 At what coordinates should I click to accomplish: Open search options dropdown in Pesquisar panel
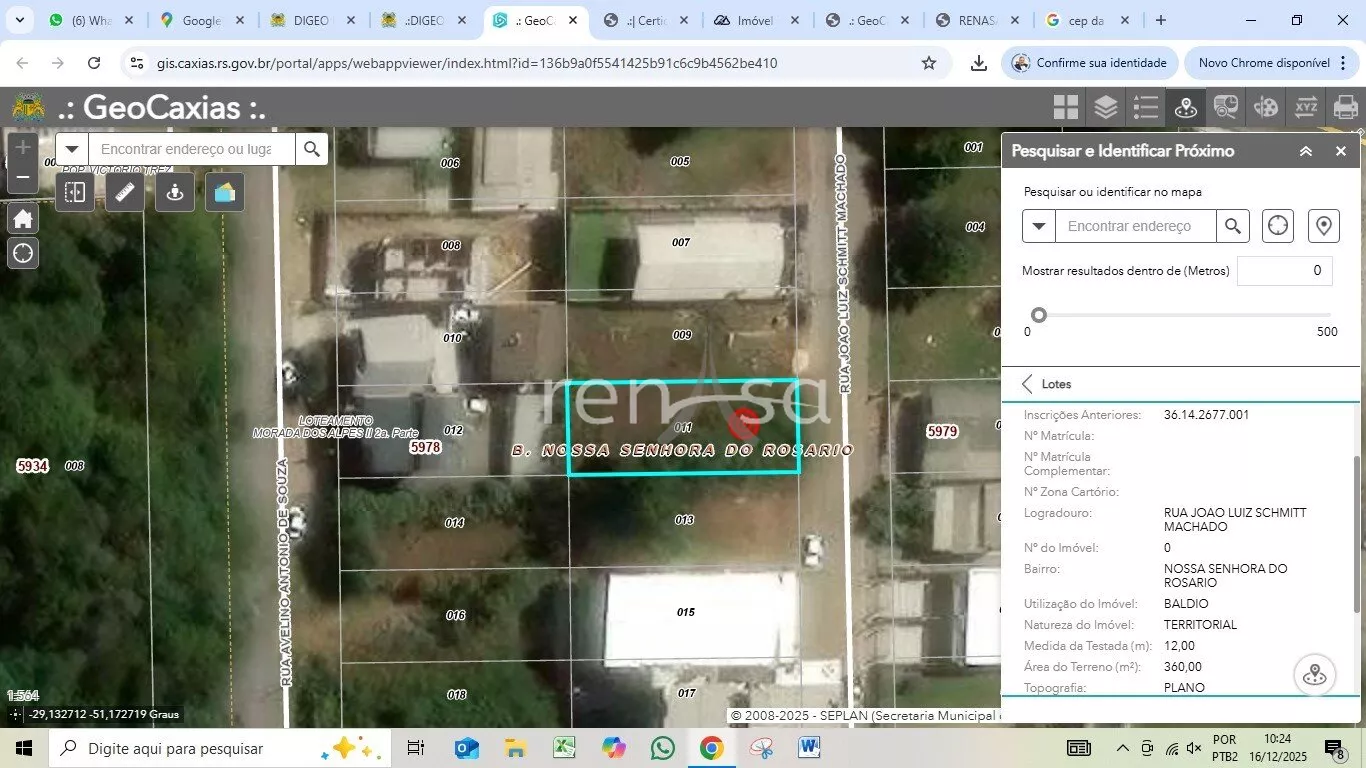coord(1038,226)
